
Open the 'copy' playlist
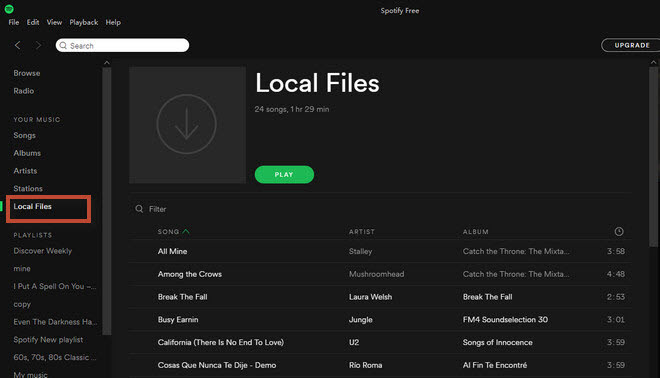(22, 304)
